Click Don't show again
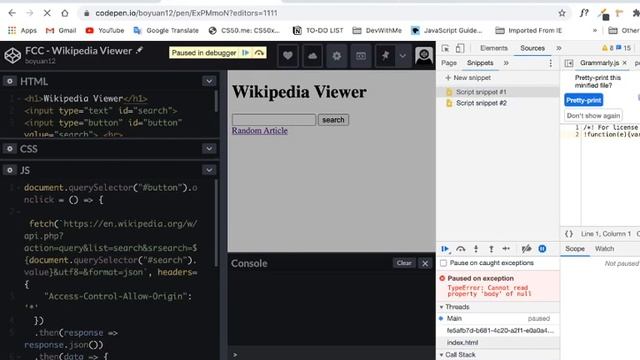The height and width of the screenshot is (360, 640). [x=593, y=116]
